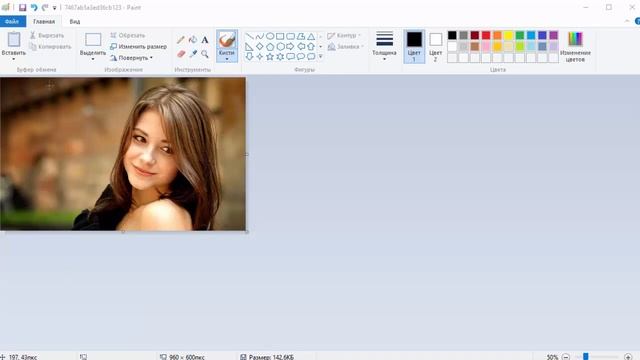Click Вырезать (Cut) button
Image resolution: width=640 pixels, height=360 pixels.
(x=47, y=36)
